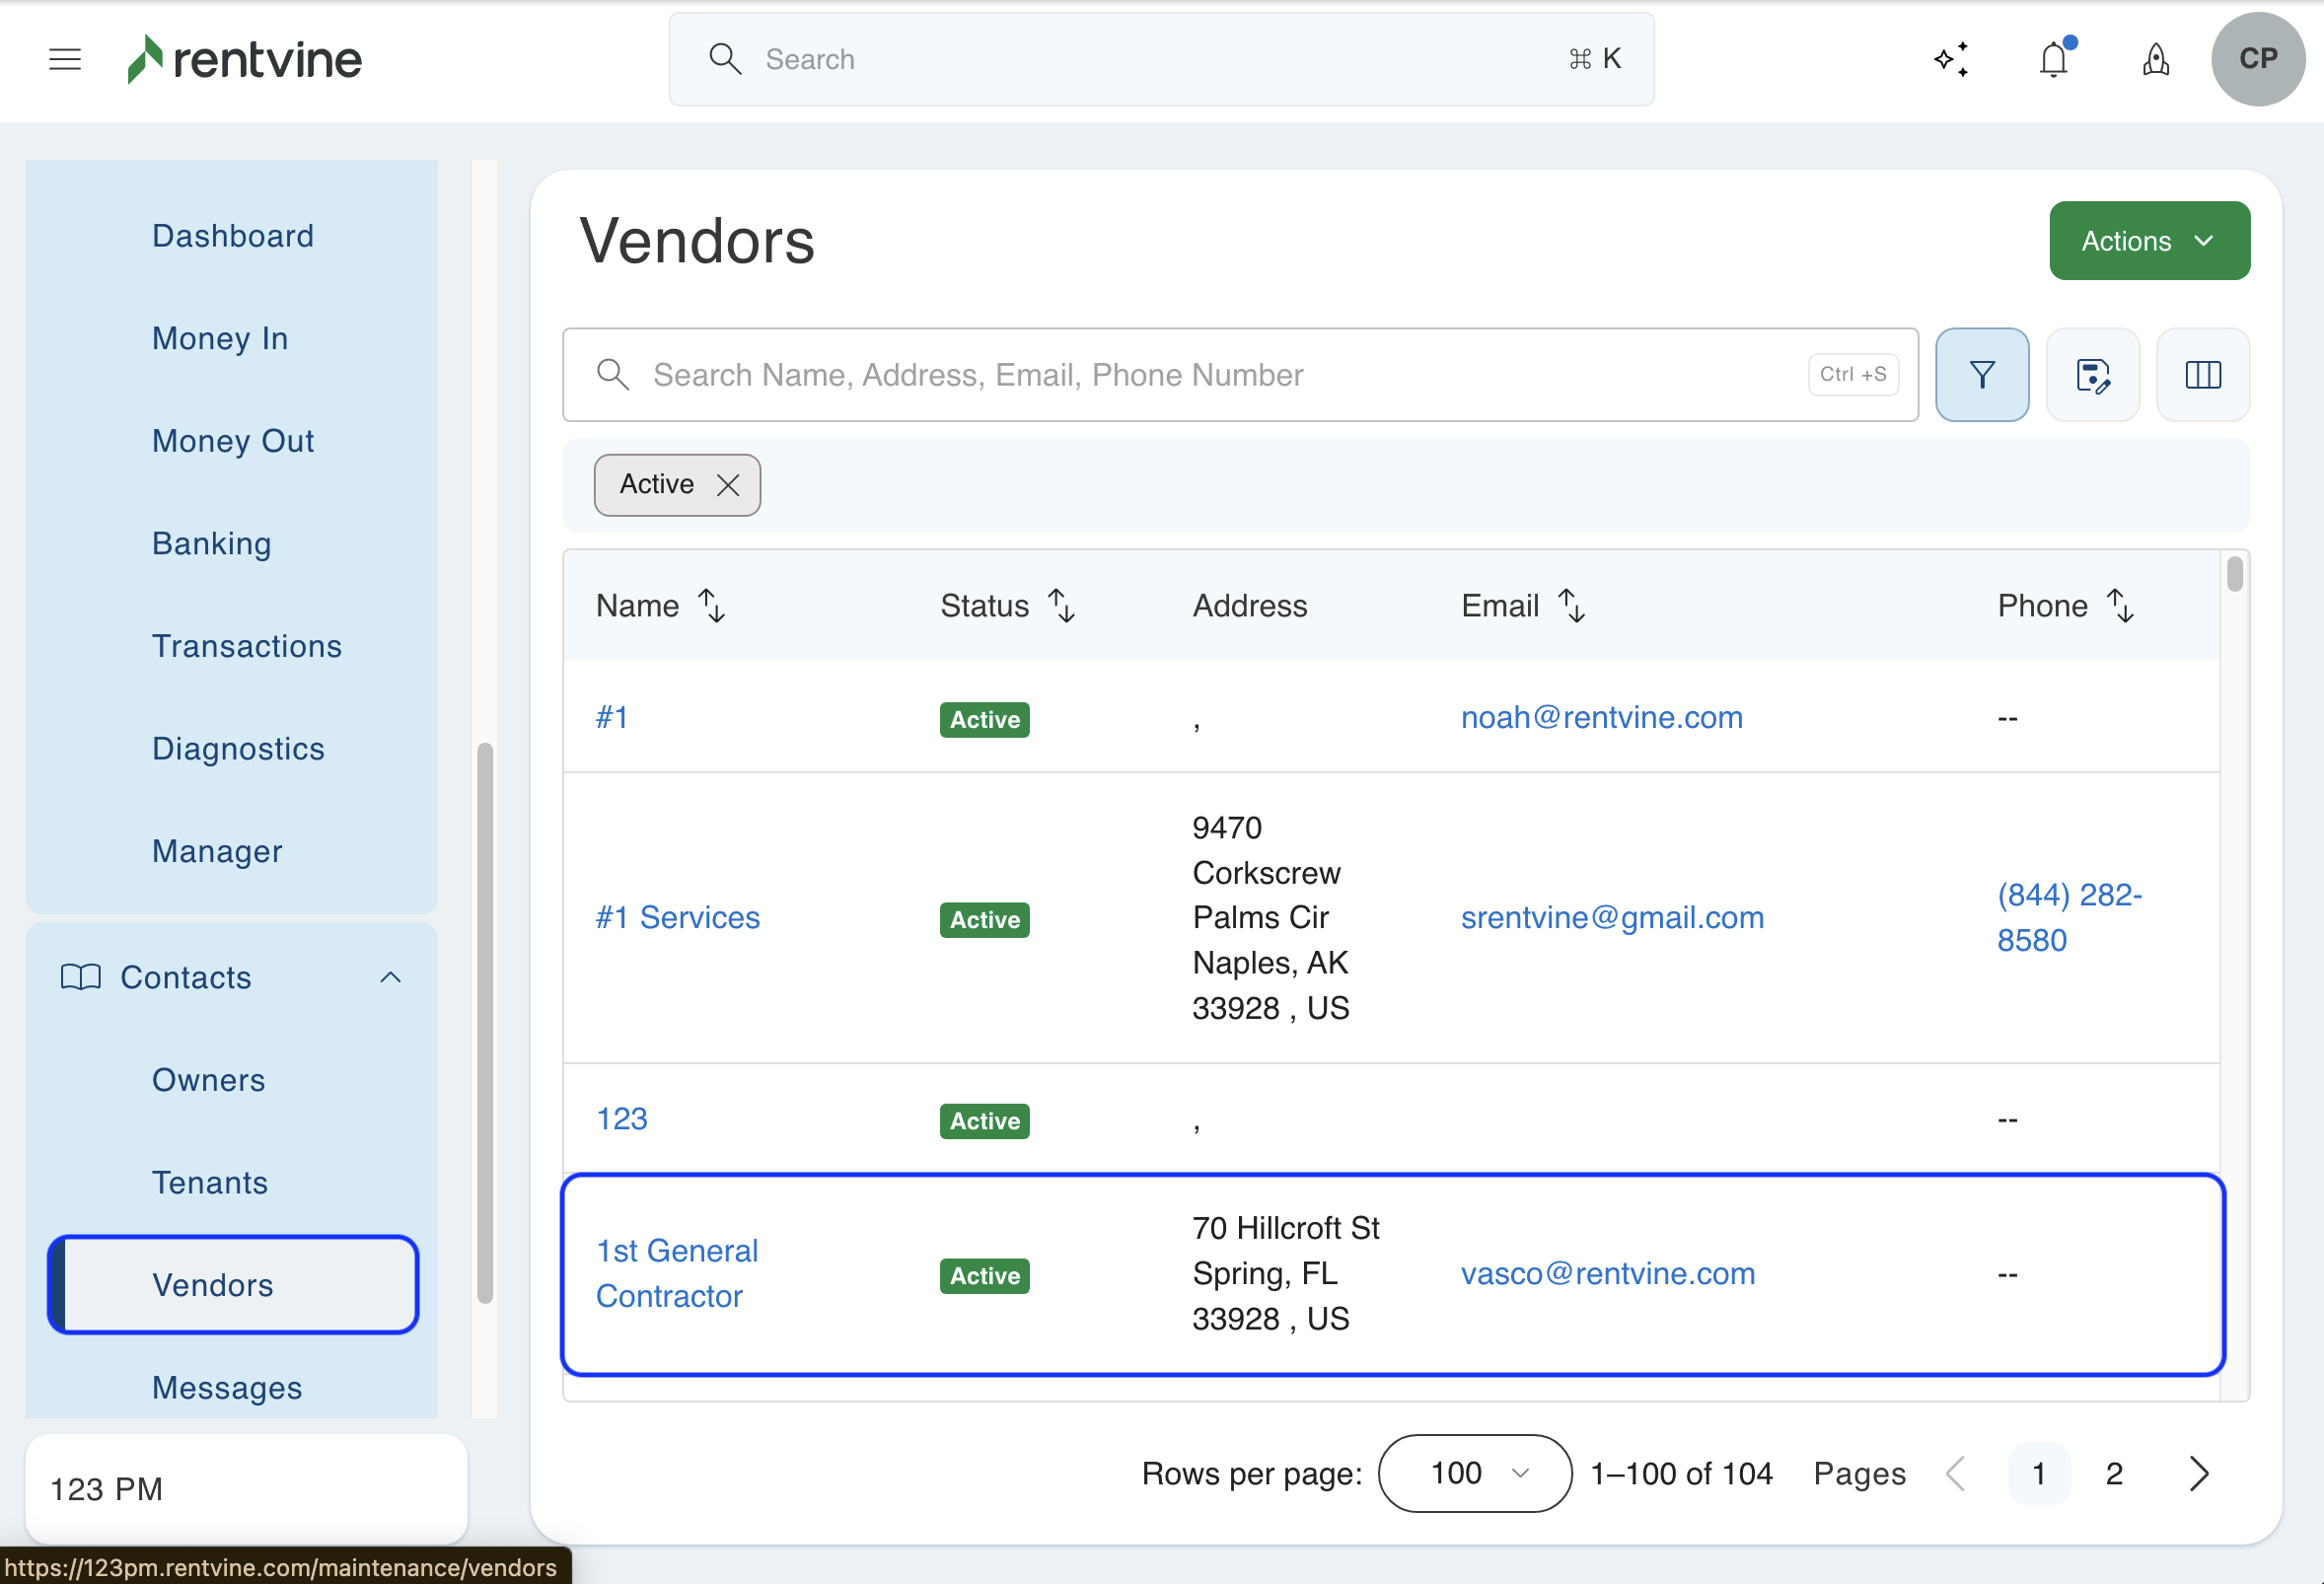The width and height of the screenshot is (2324, 1584).
Task: Click the srentvine@gmail.com email link
Action: pos(1612,917)
